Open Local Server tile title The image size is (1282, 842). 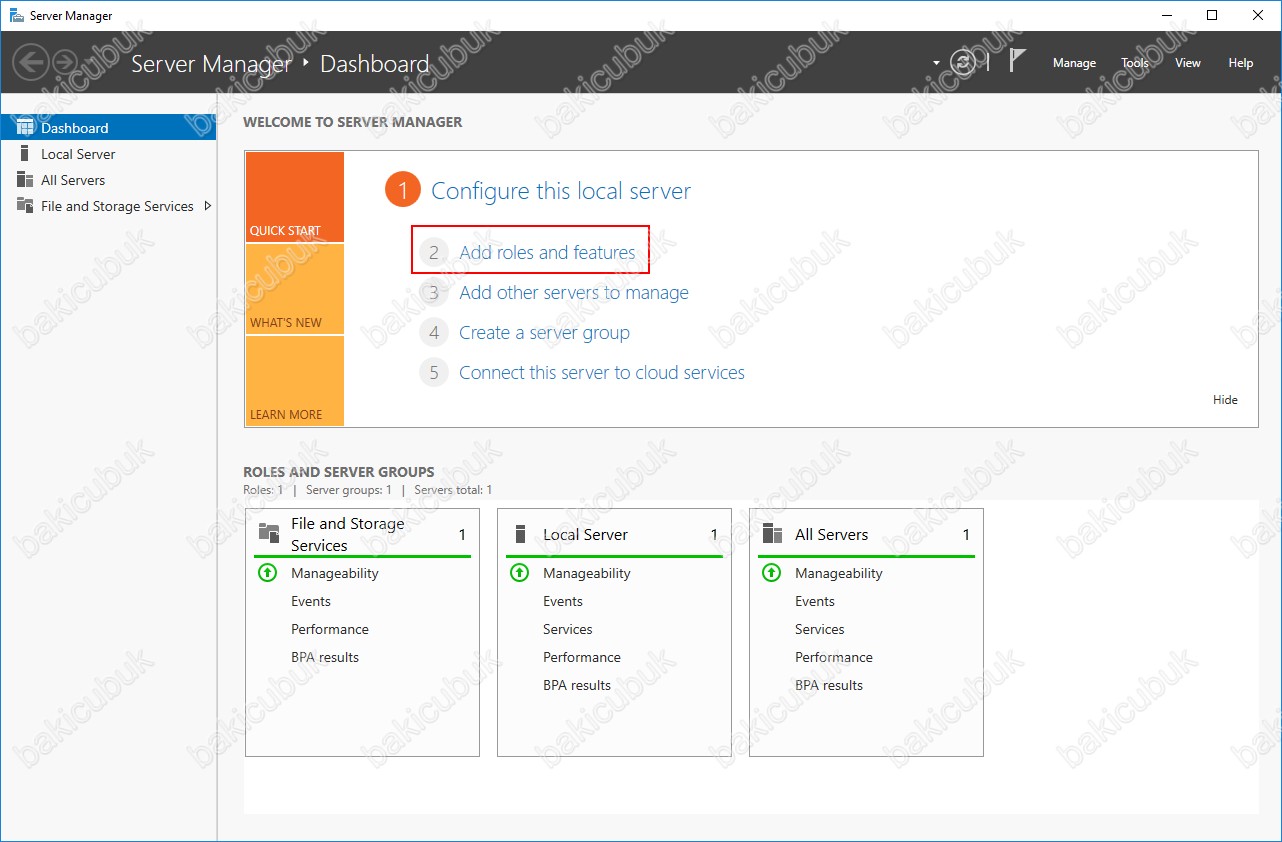585,534
